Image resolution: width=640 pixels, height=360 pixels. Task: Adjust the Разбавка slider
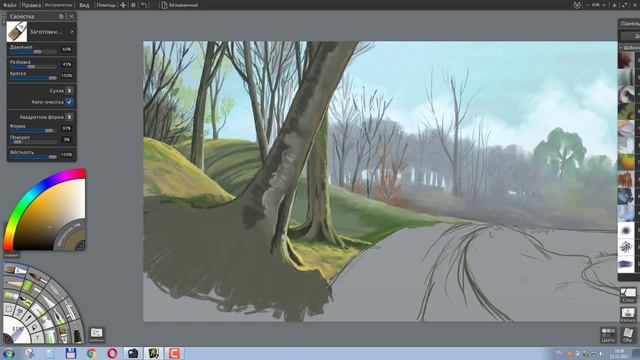[33, 67]
